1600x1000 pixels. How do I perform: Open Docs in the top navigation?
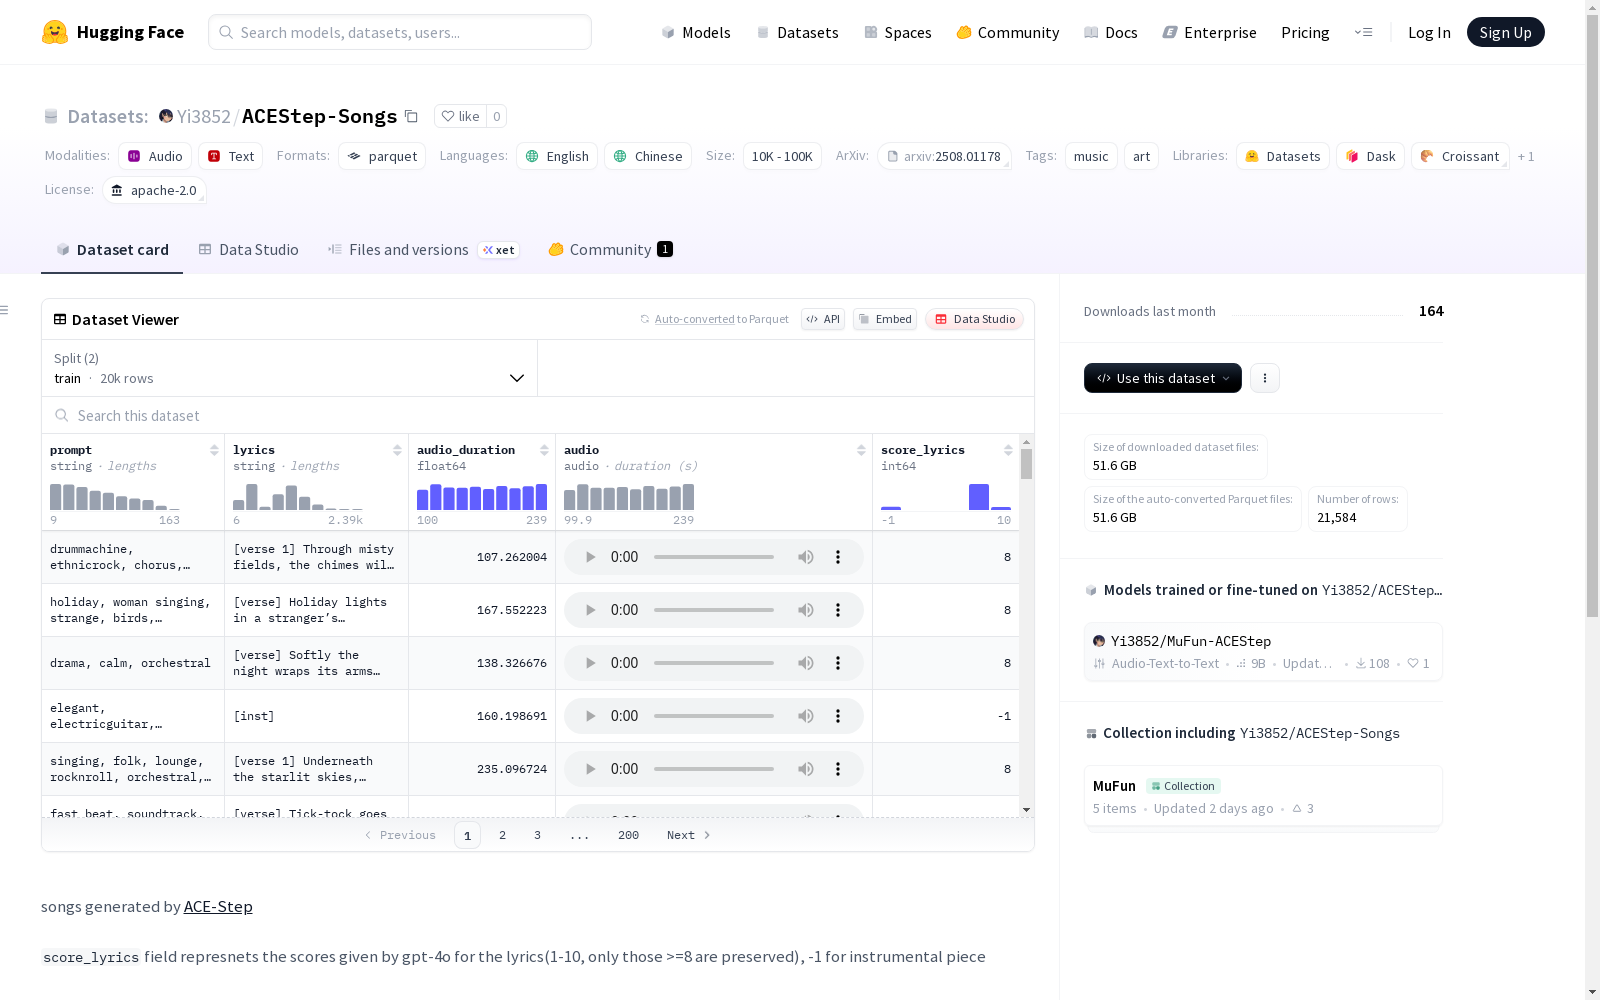click(1111, 32)
